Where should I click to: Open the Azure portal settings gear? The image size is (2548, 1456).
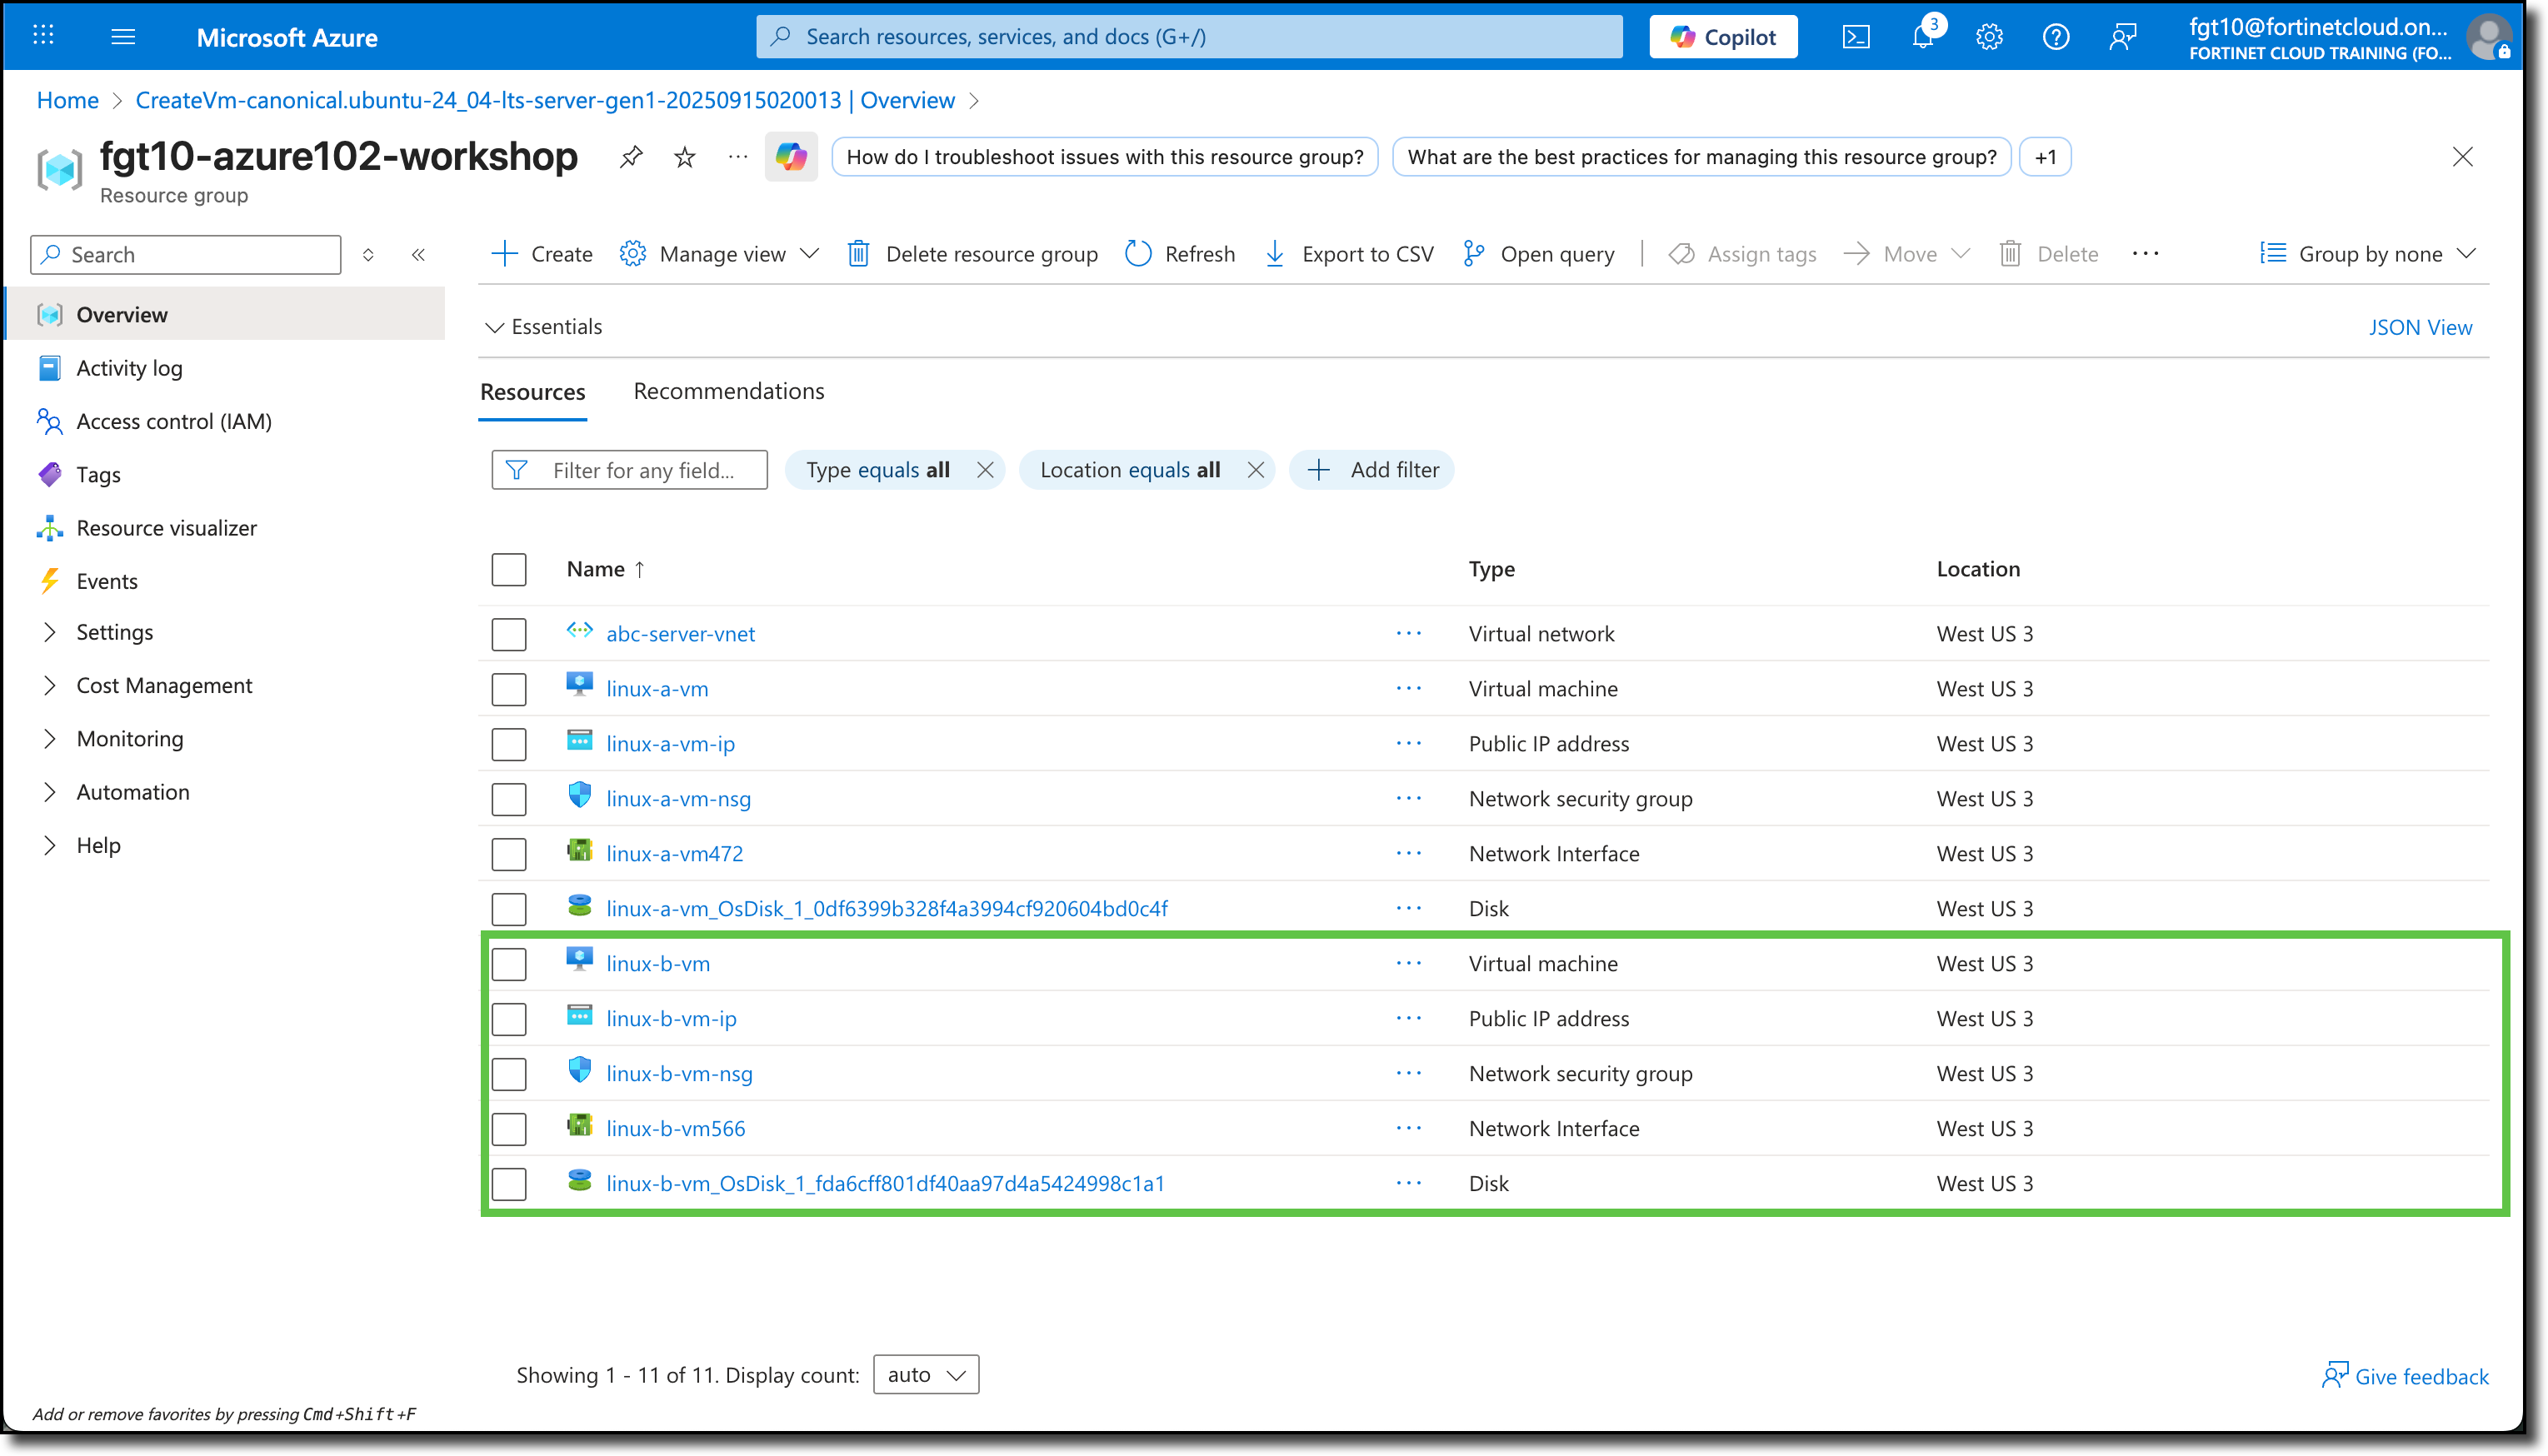tap(1989, 36)
